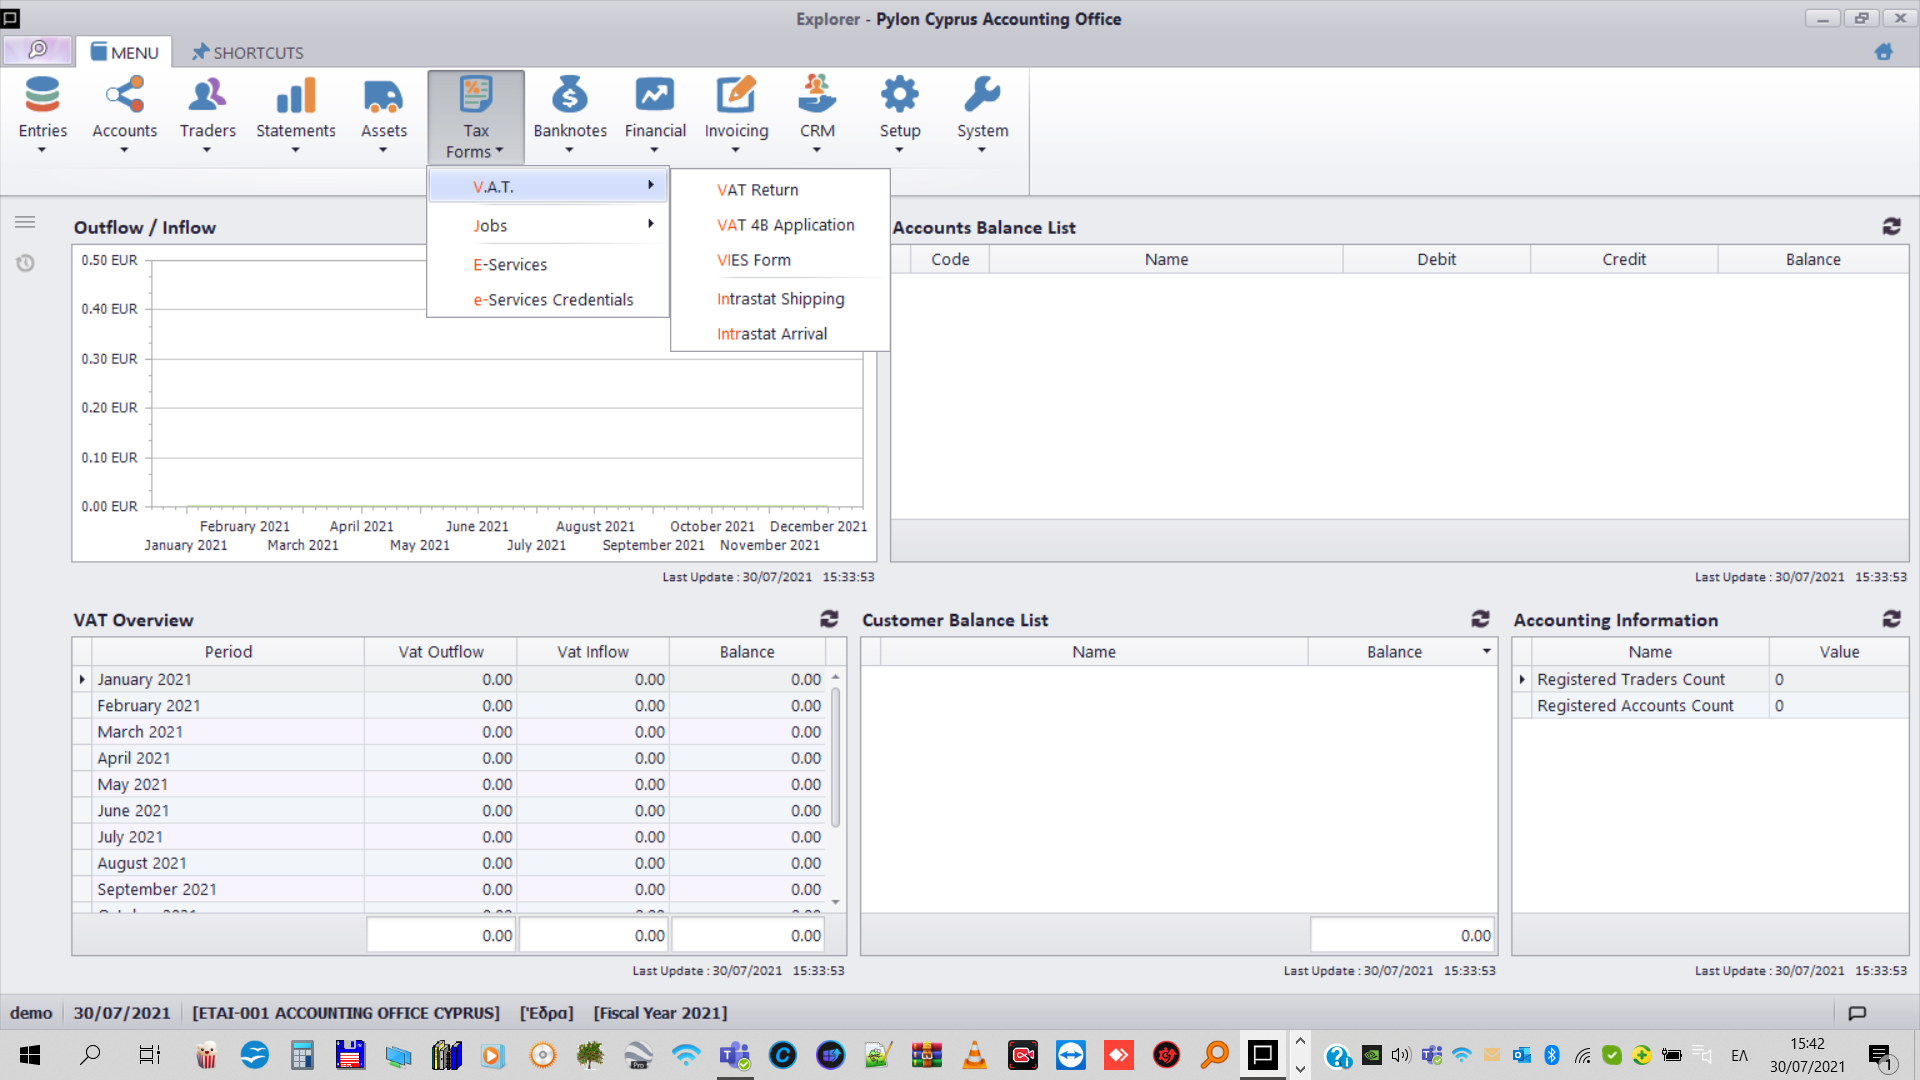Click the Banknotes money bag icon
Viewport: 1920px width, 1080px height.
coord(569,96)
